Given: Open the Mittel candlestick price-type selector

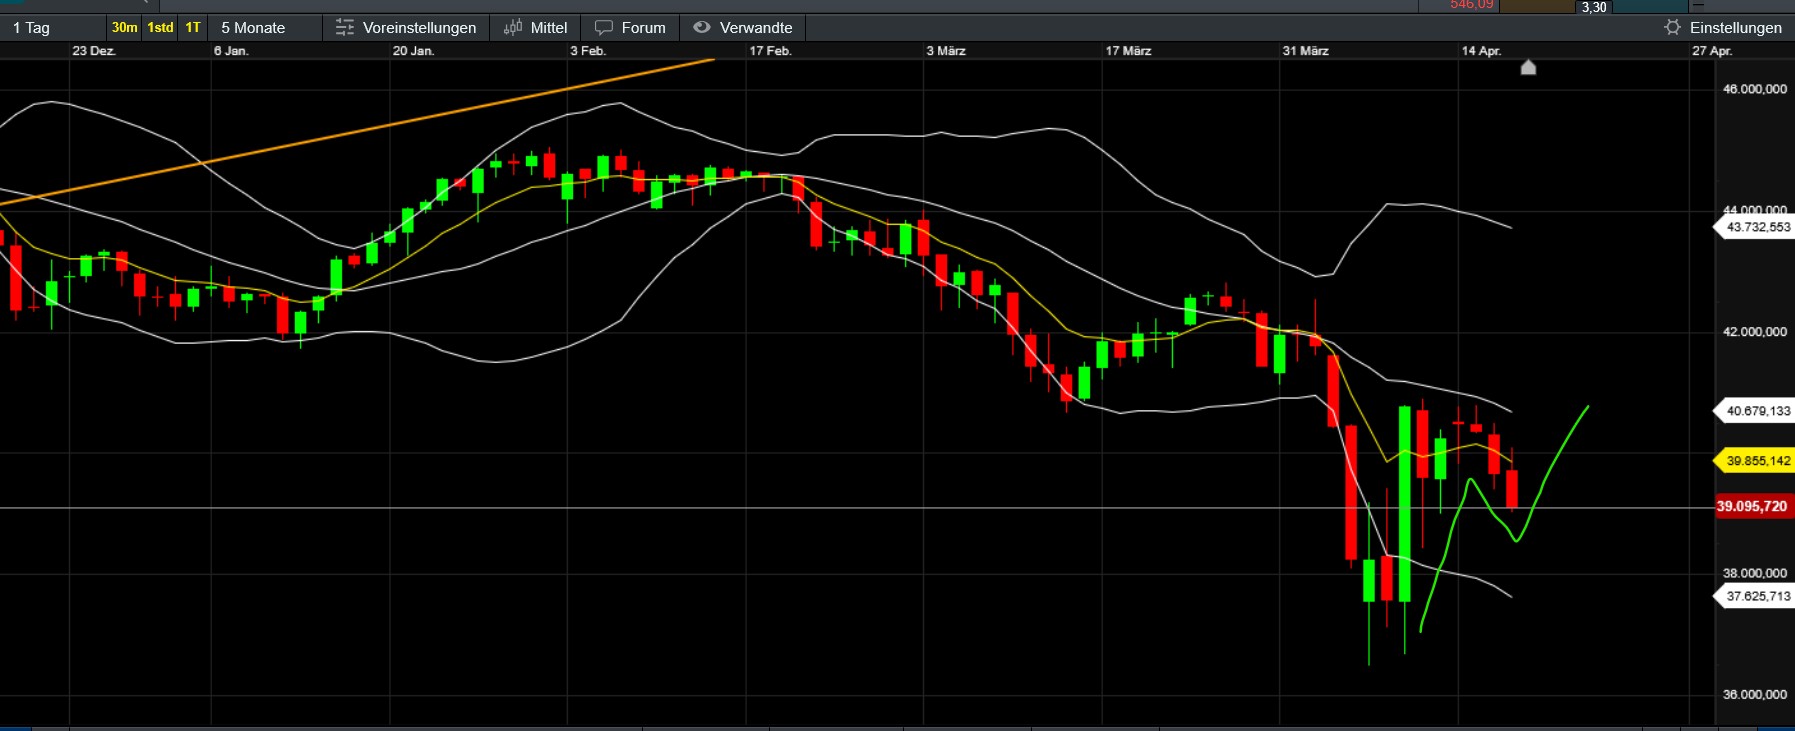Looking at the screenshot, I should 535,28.
